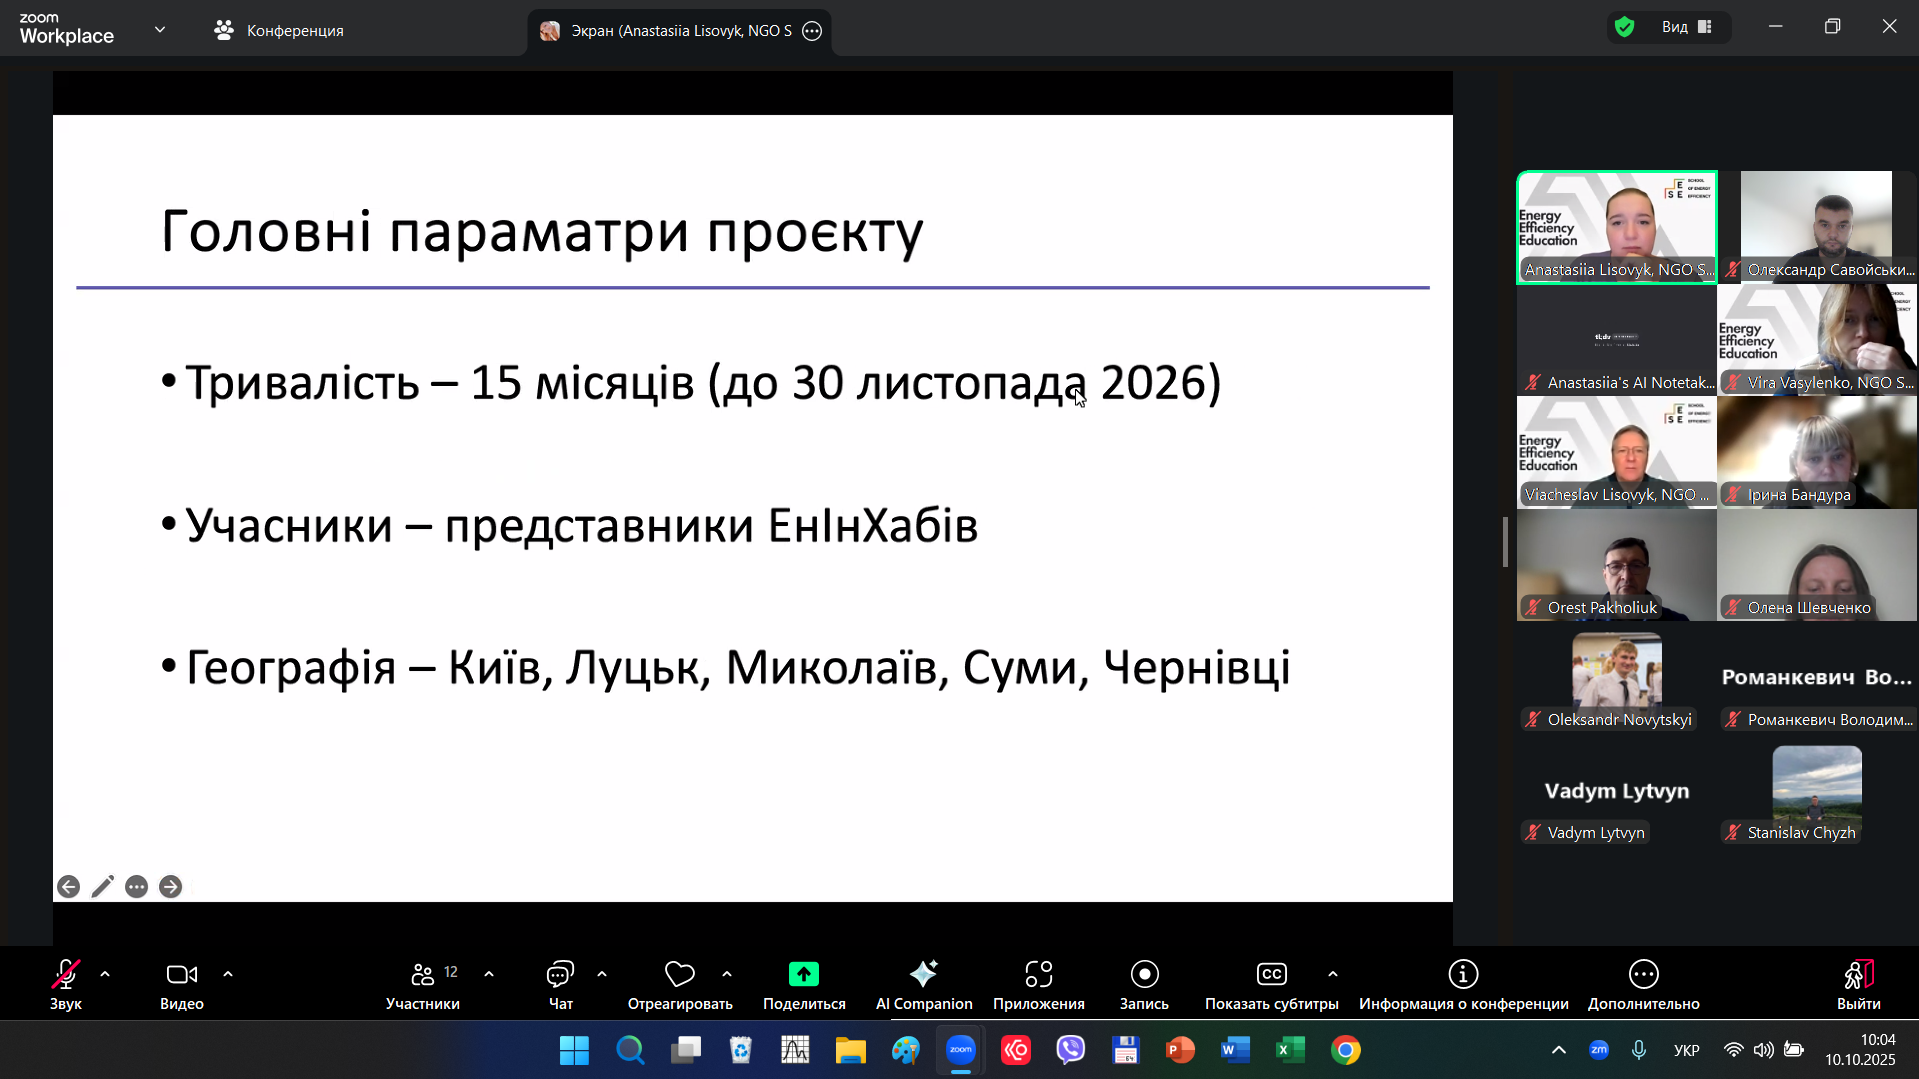Open the Chat panel

tap(560, 985)
